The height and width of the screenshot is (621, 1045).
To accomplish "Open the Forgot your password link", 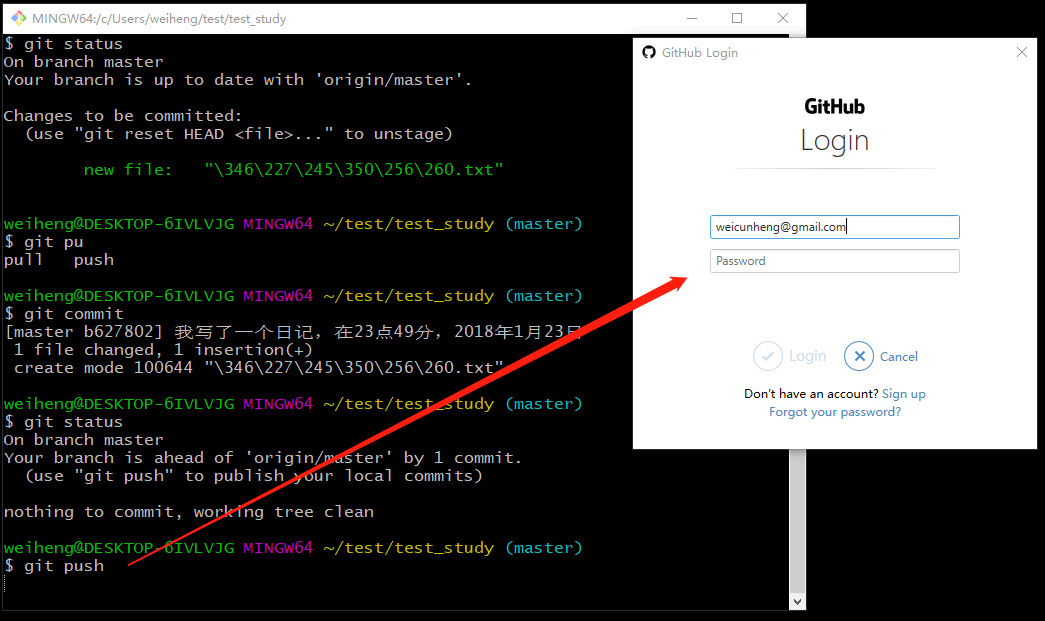I will tap(834, 412).
